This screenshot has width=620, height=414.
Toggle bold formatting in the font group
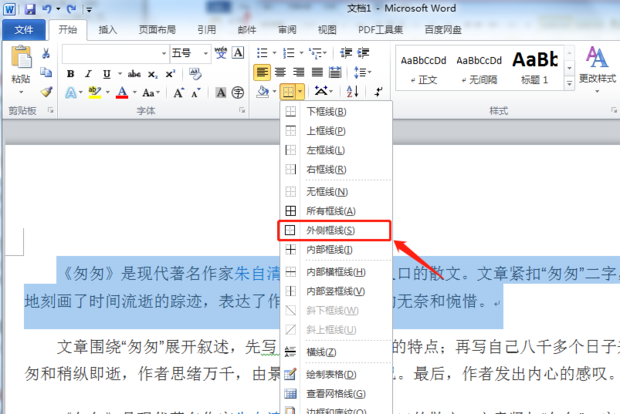(70, 73)
